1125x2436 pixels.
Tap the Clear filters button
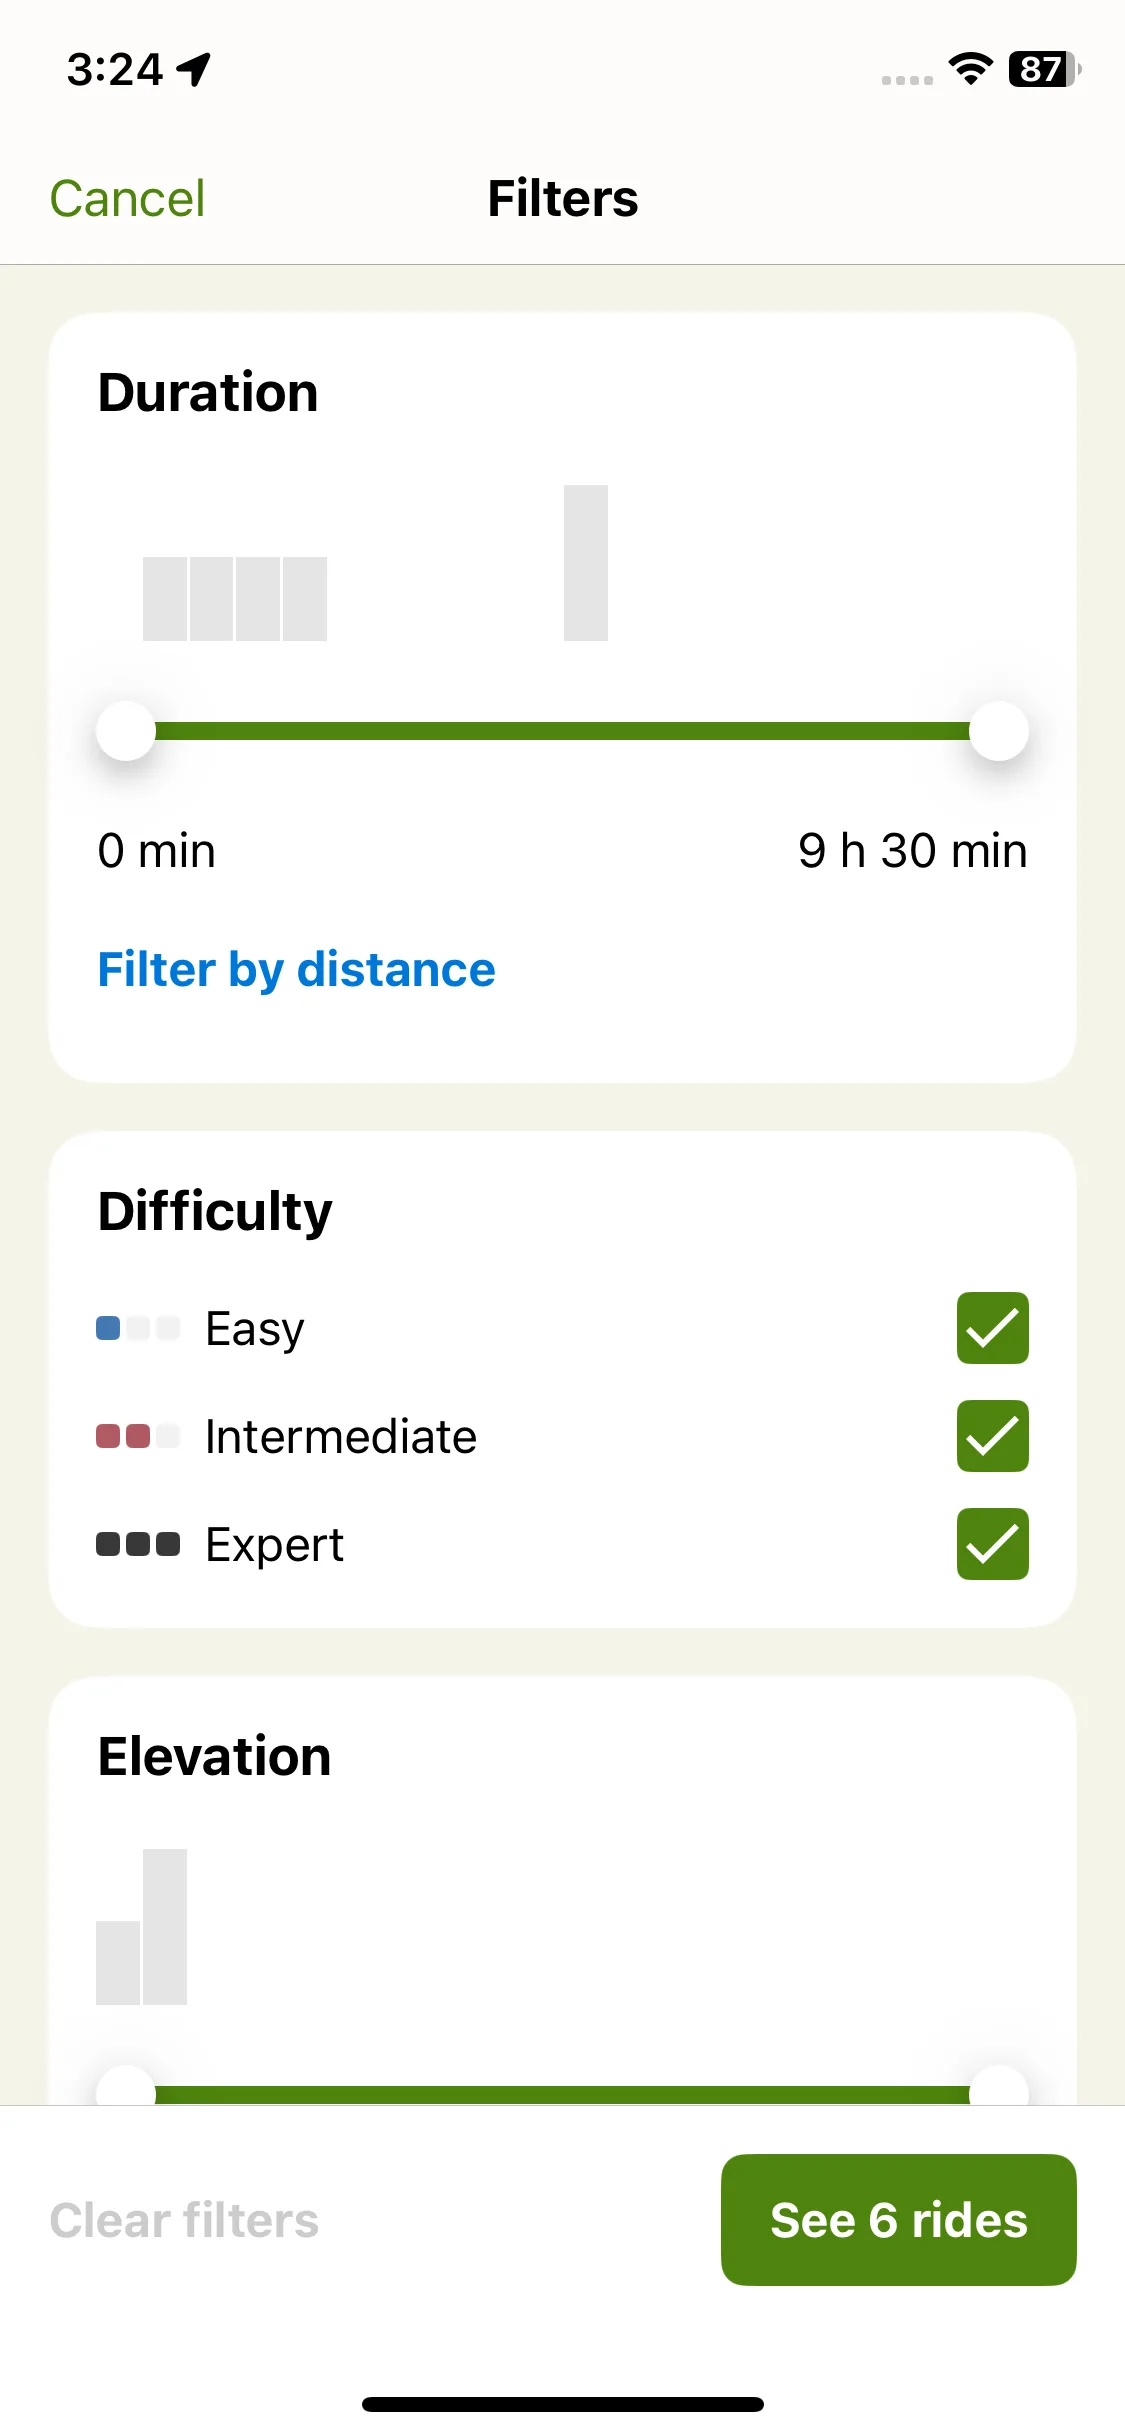(184, 2220)
